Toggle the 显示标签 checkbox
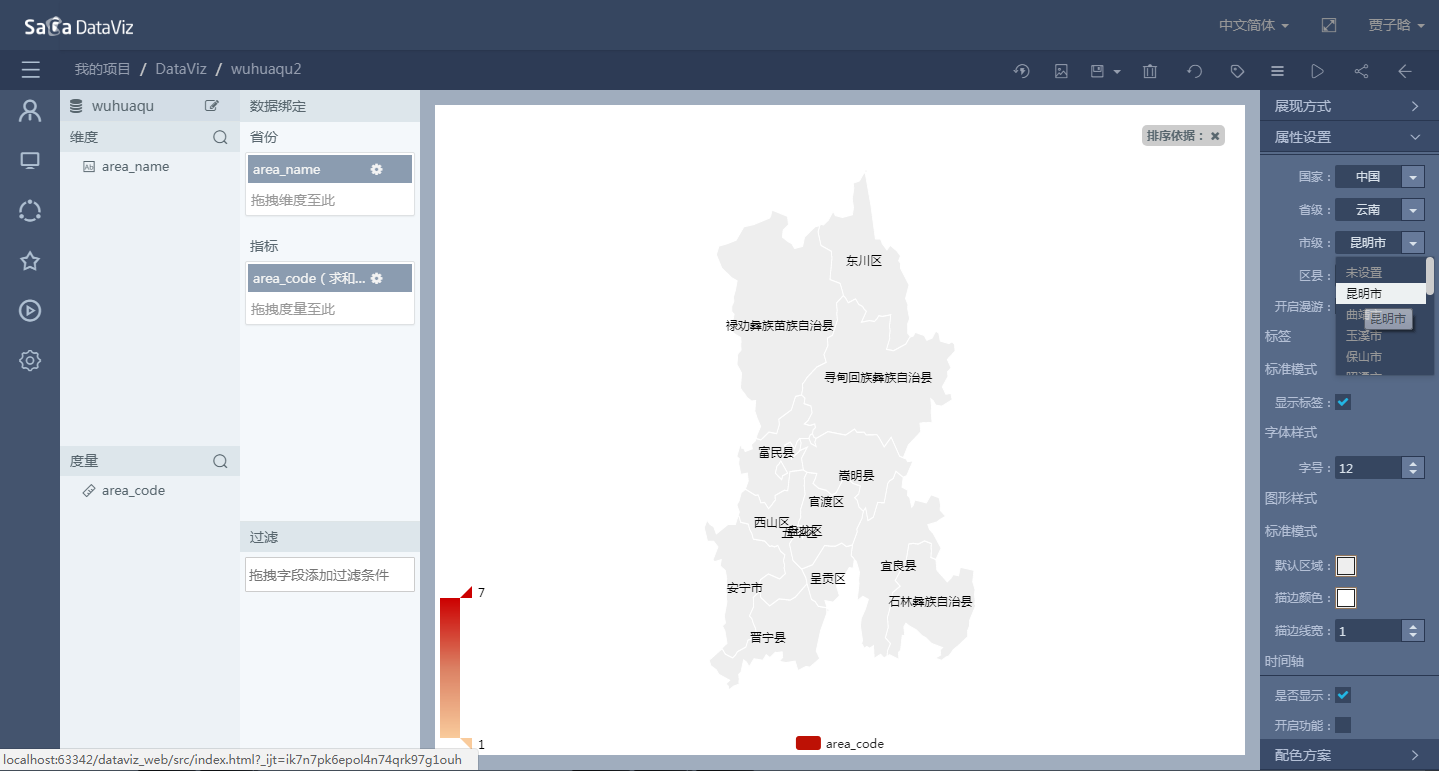 pyautogui.click(x=1343, y=402)
